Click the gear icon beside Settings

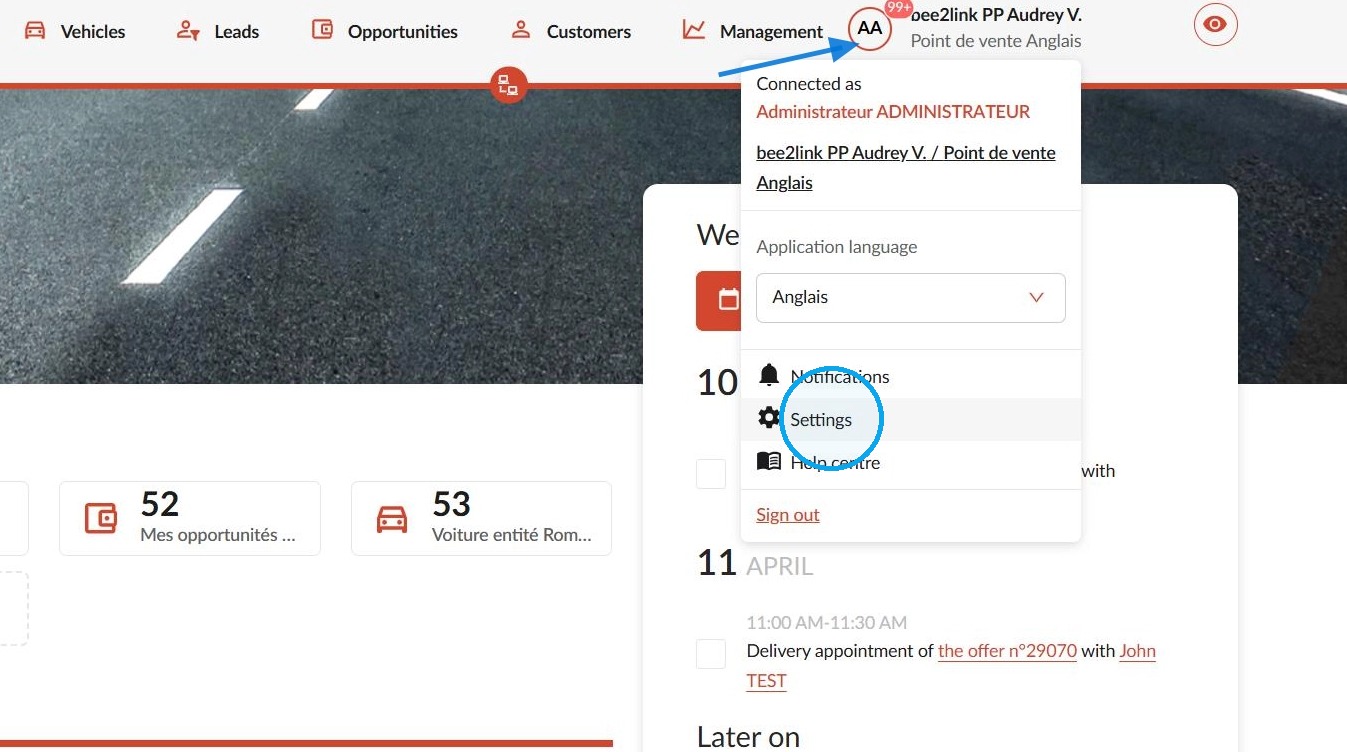769,418
